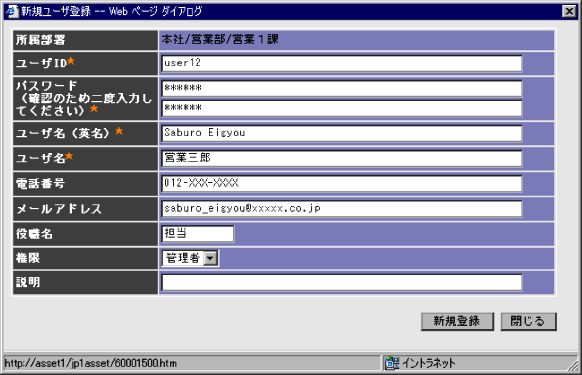Click the first password input field
Screen dimensions: 582x375
pos(342,88)
